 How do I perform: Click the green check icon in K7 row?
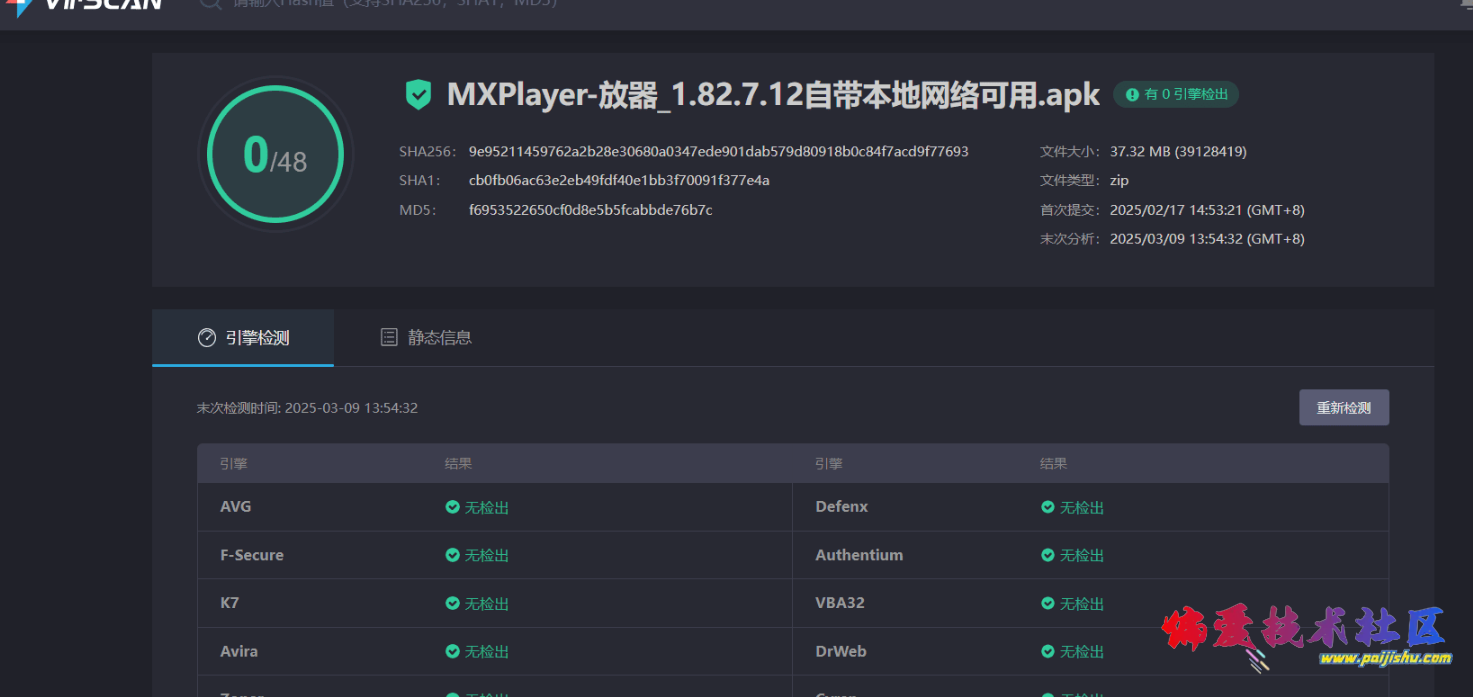[x=452, y=603]
